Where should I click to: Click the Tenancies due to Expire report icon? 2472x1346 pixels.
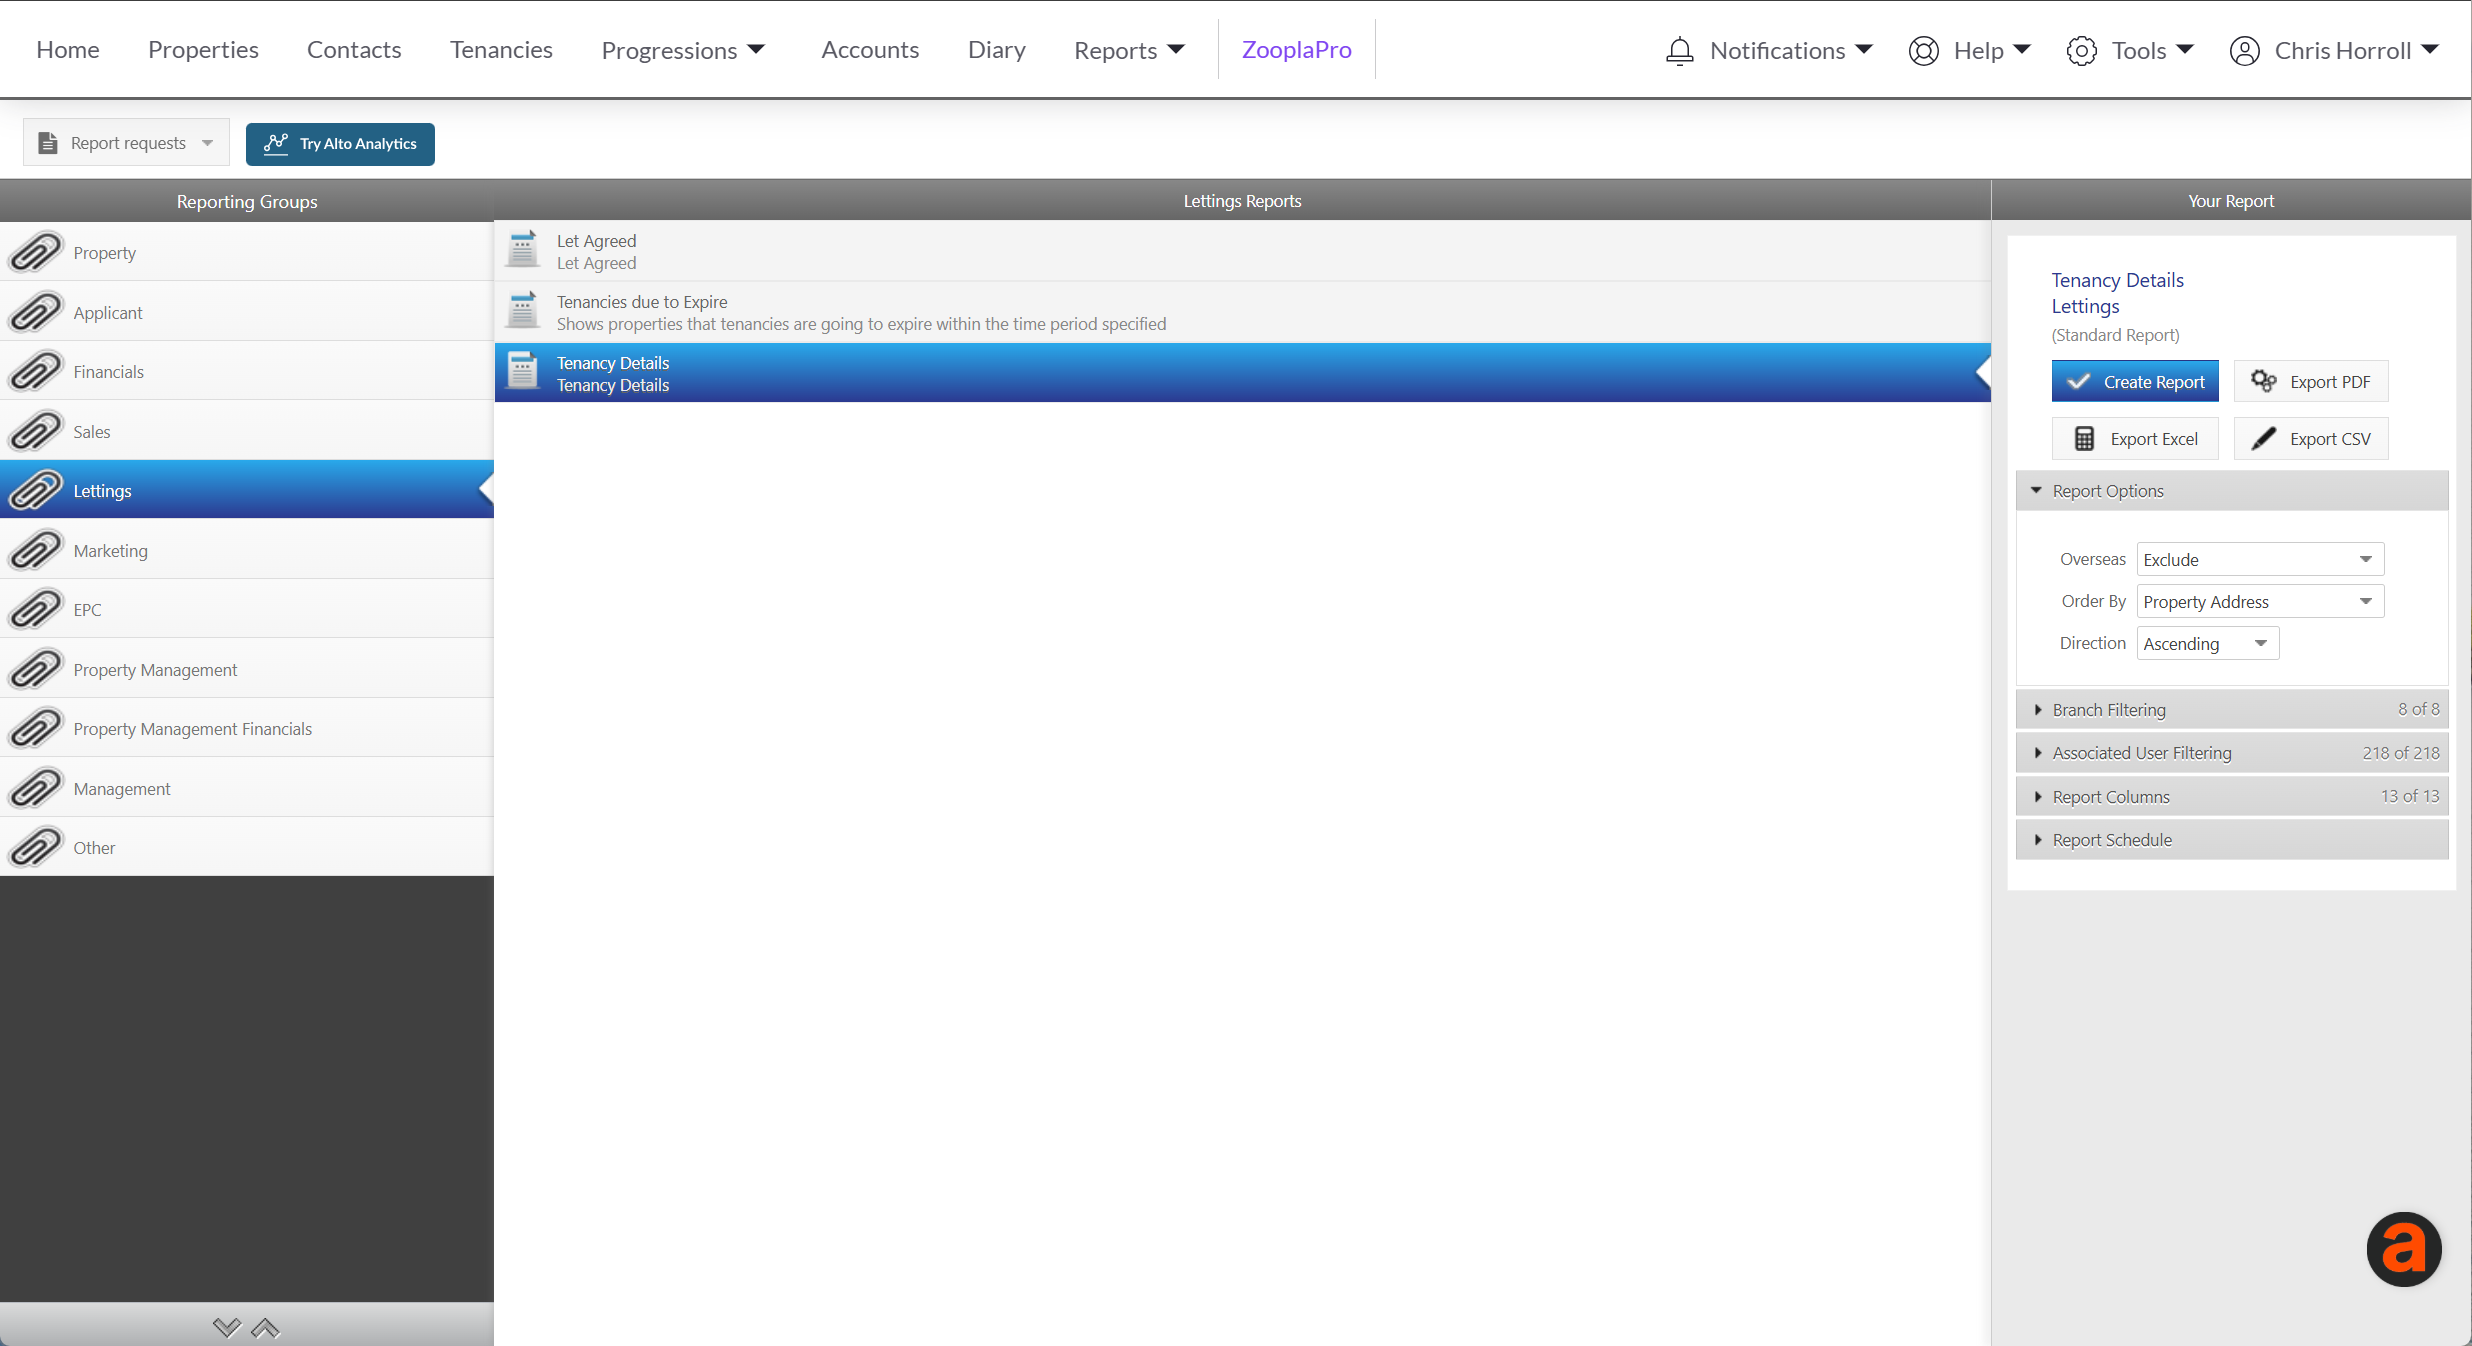click(x=522, y=311)
